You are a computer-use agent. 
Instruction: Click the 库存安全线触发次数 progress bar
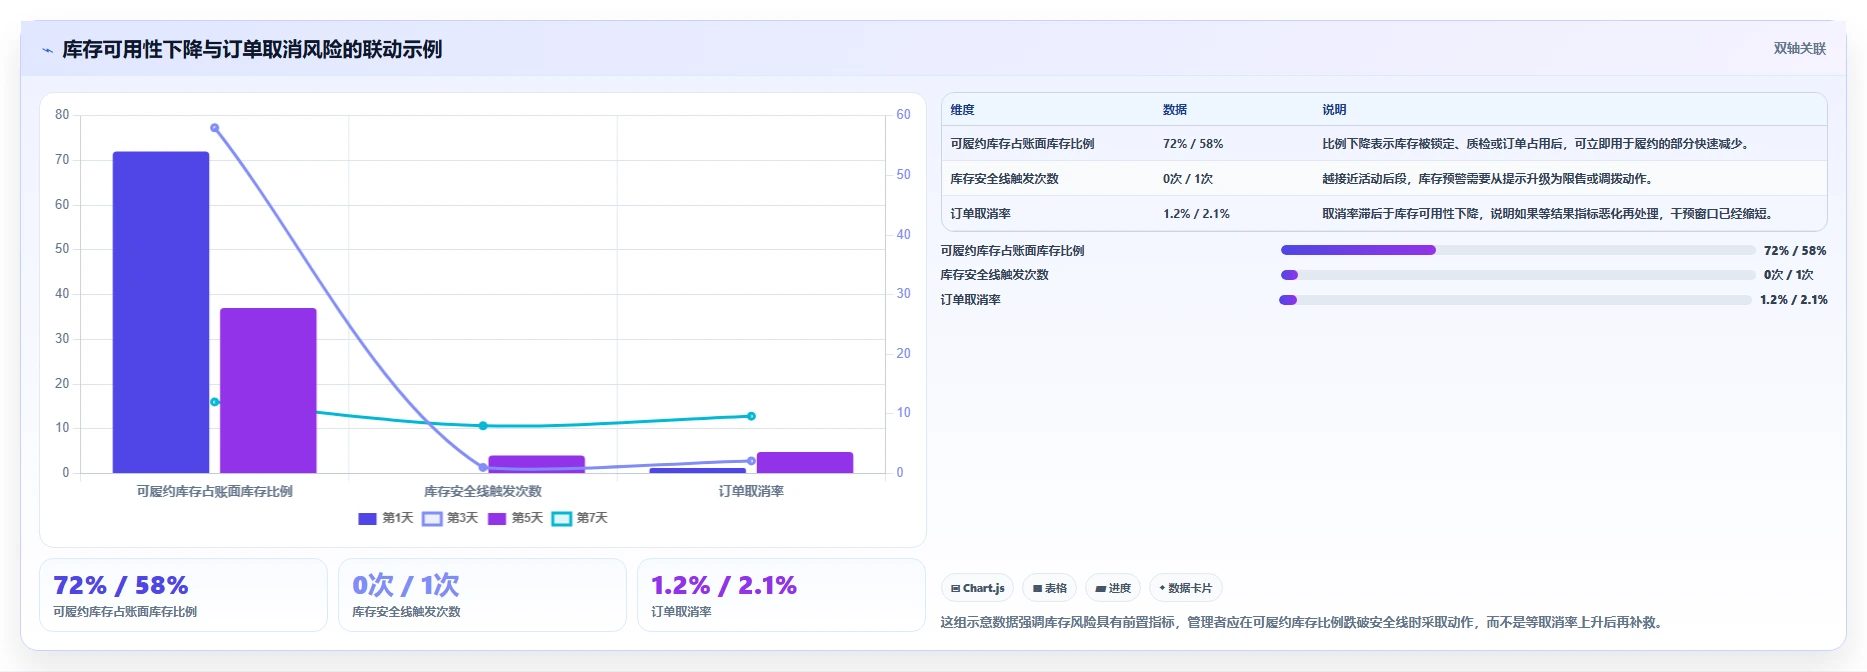click(1518, 275)
